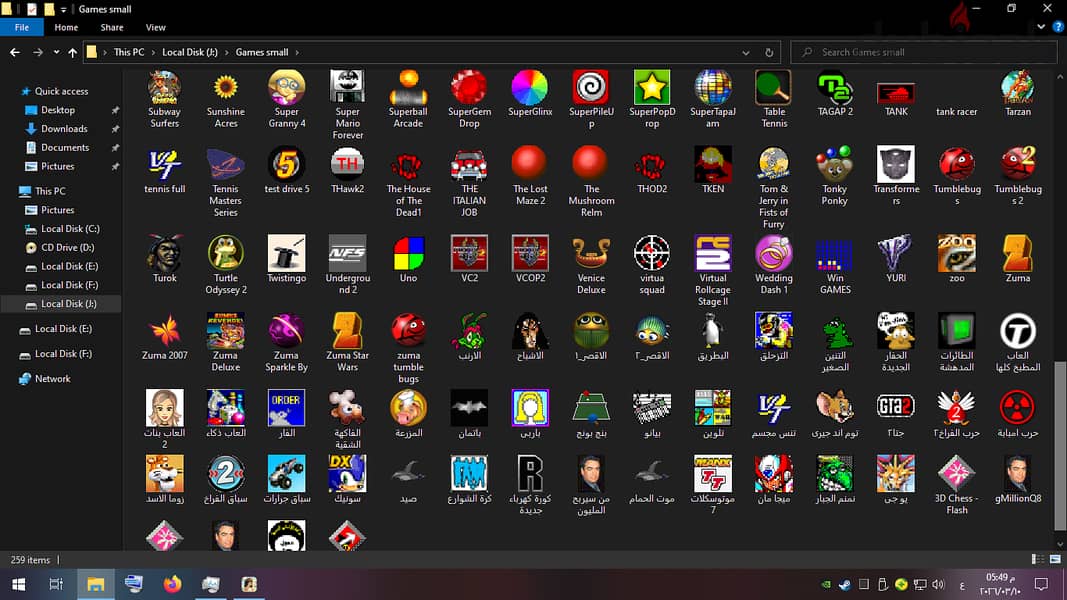Select the Transformers icon
The image size is (1067, 600).
(896, 164)
